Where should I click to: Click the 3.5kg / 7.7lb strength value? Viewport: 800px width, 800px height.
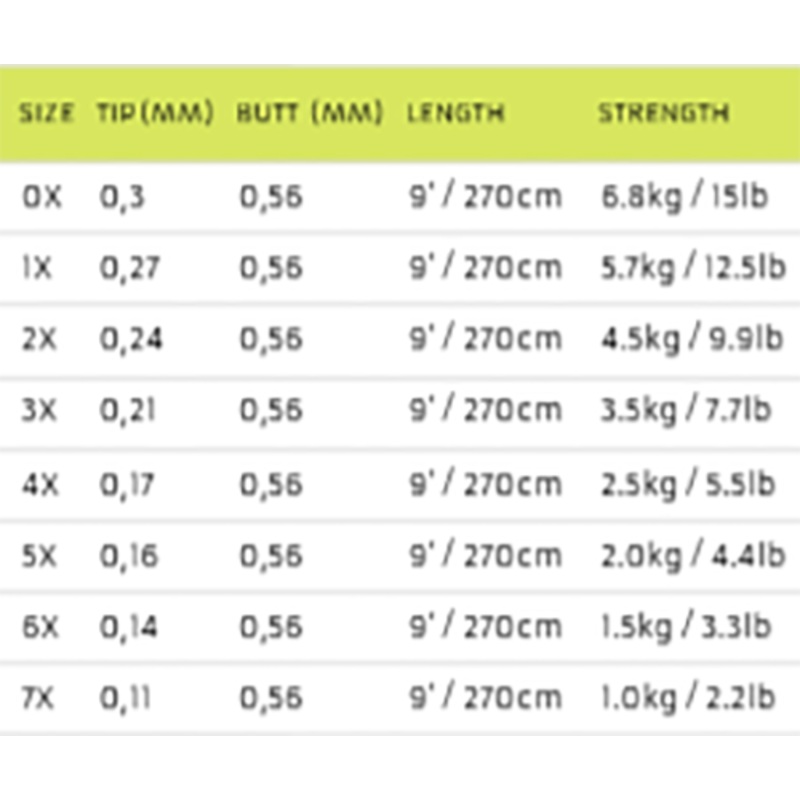point(685,411)
